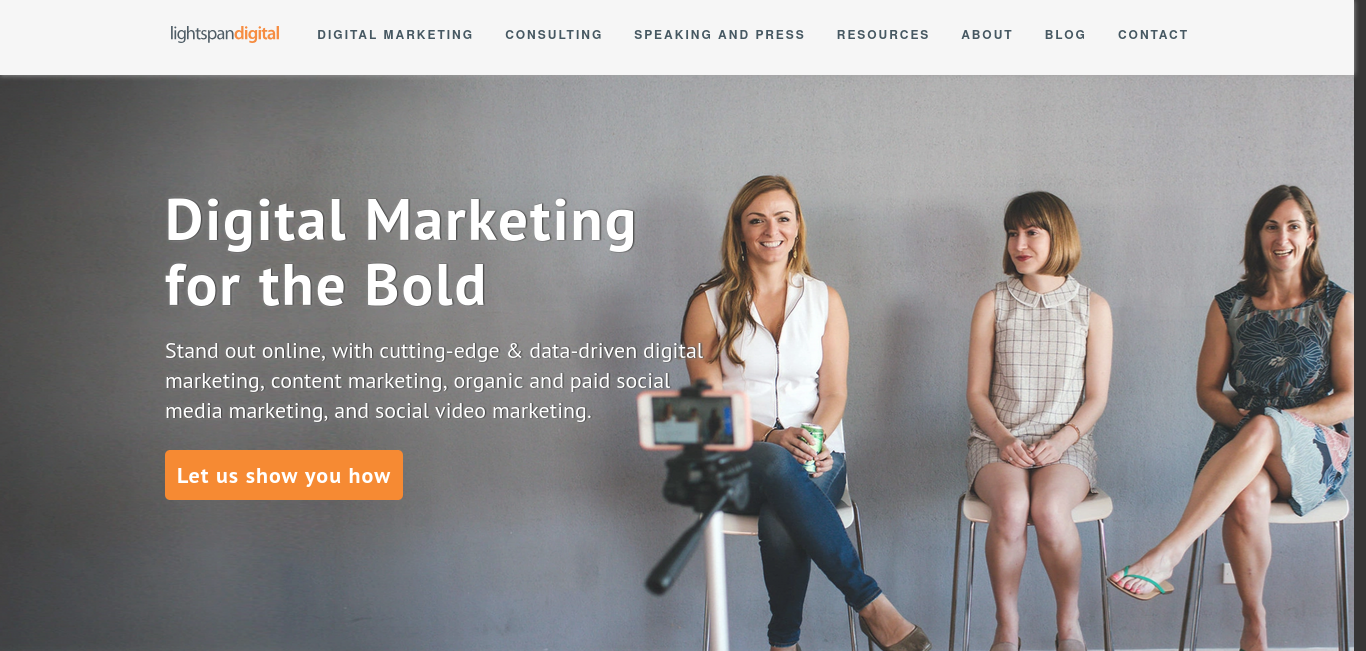Screen dimensions: 1366x651
Task: Click the Digital Marketing for the Bold headline
Action: click(x=401, y=252)
